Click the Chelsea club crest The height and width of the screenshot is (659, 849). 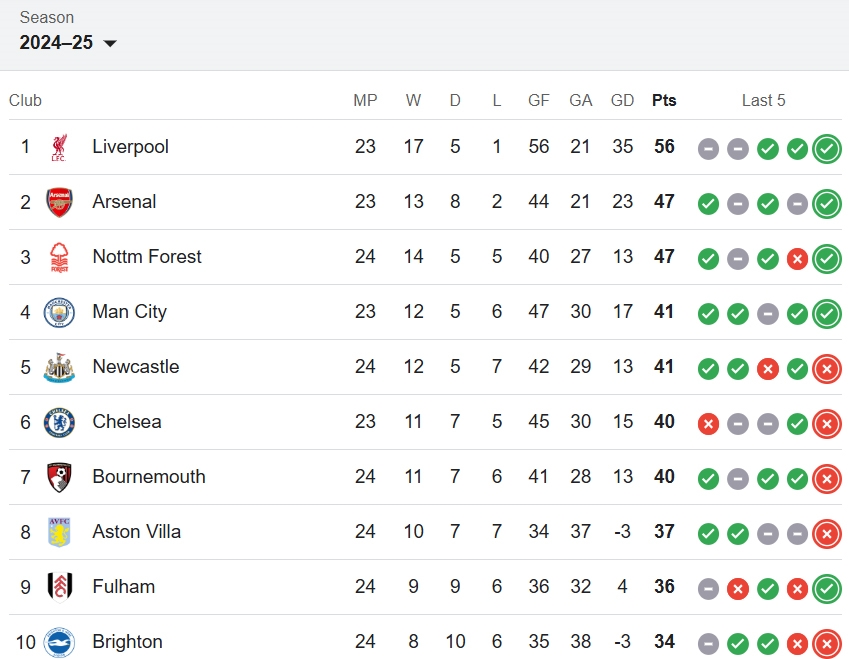(x=59, y=422)
